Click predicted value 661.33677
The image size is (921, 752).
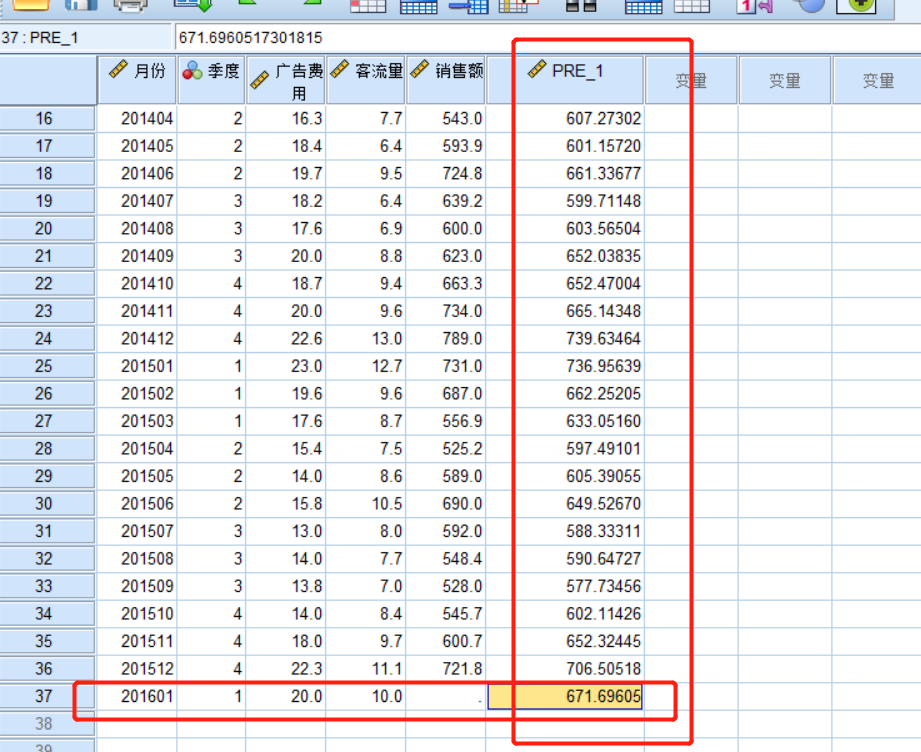(x=565, y=173)
